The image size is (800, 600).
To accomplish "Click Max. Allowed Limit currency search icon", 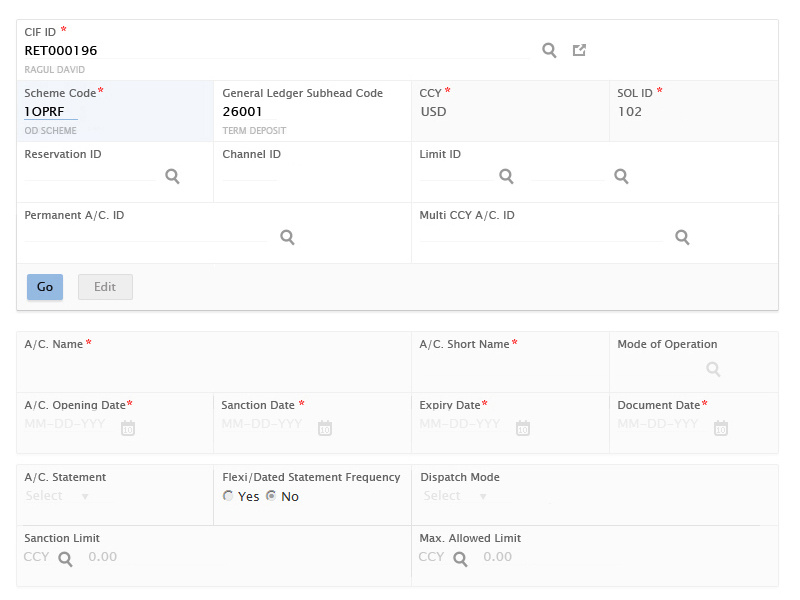I will click(x=460, y=559).
